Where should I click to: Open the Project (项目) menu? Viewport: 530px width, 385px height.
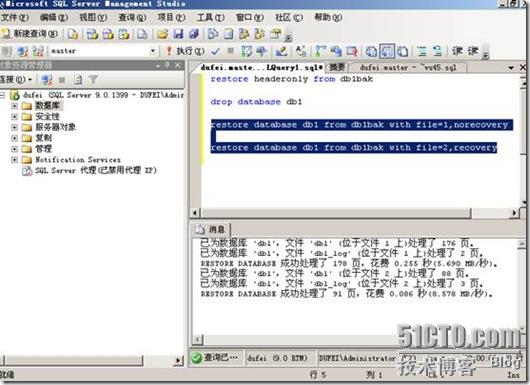tap(172, 17)
